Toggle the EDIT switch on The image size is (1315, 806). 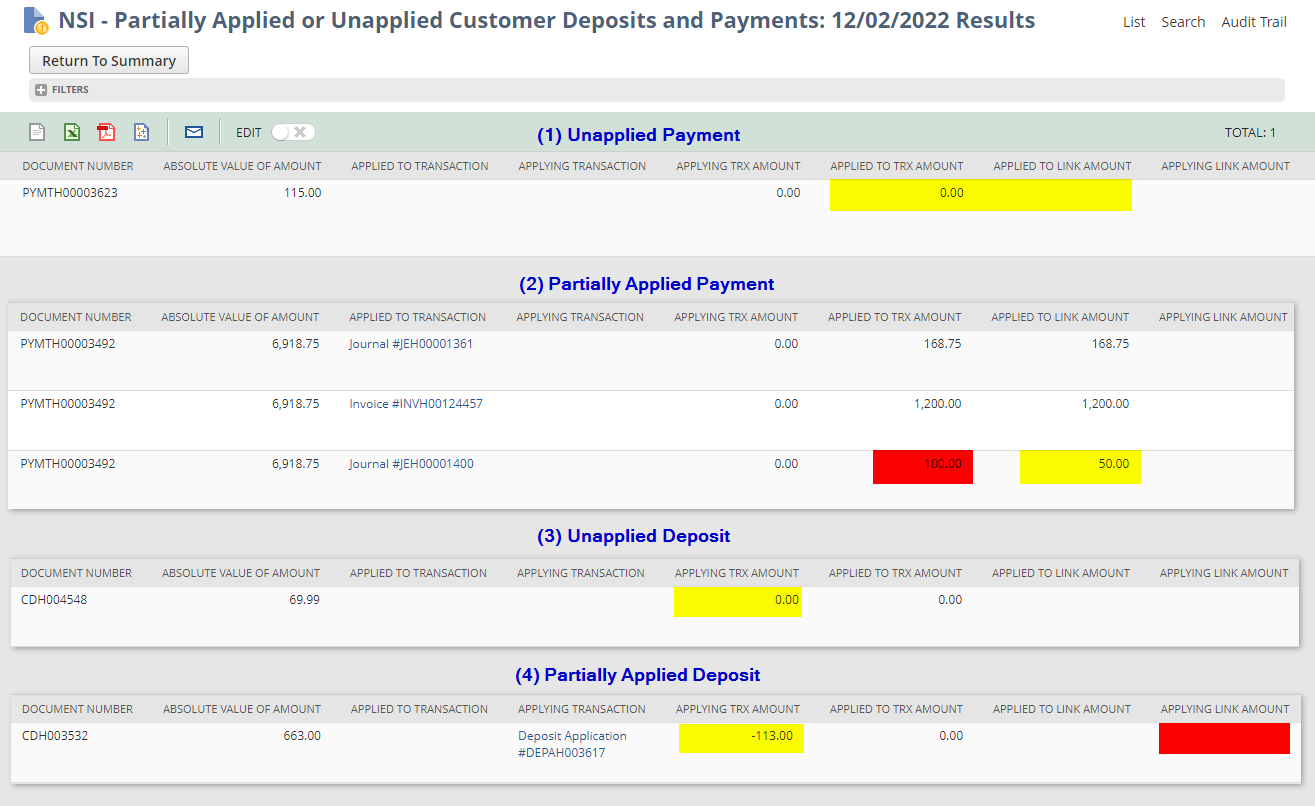pyautogui.click(x=293, y=132)
